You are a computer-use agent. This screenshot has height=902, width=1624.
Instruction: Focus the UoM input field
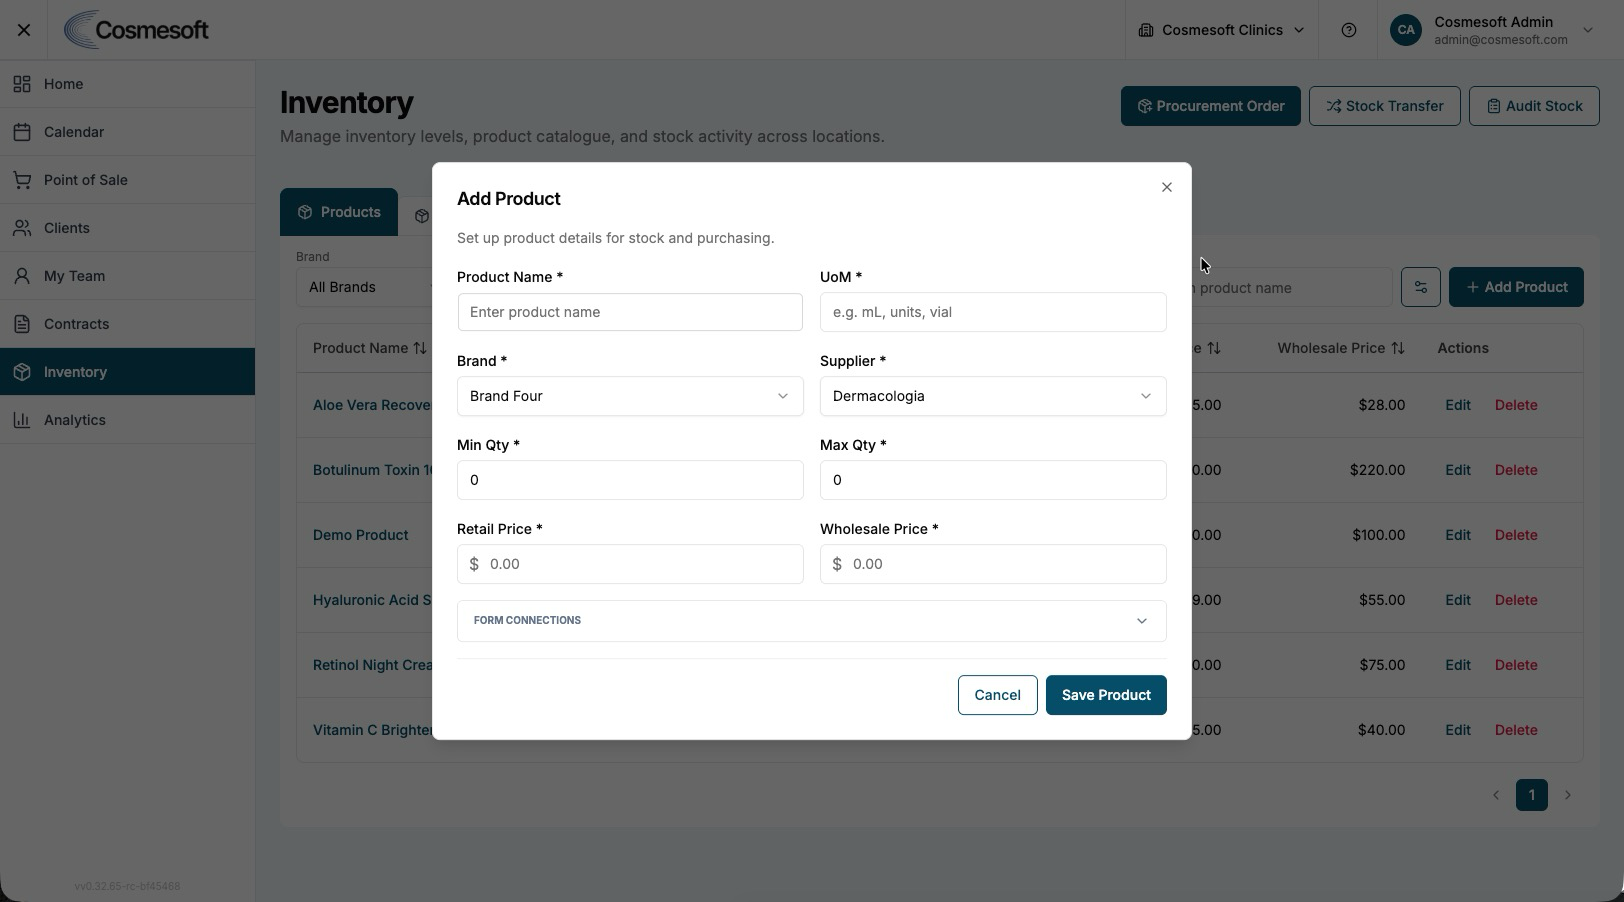tap(993, 312)
